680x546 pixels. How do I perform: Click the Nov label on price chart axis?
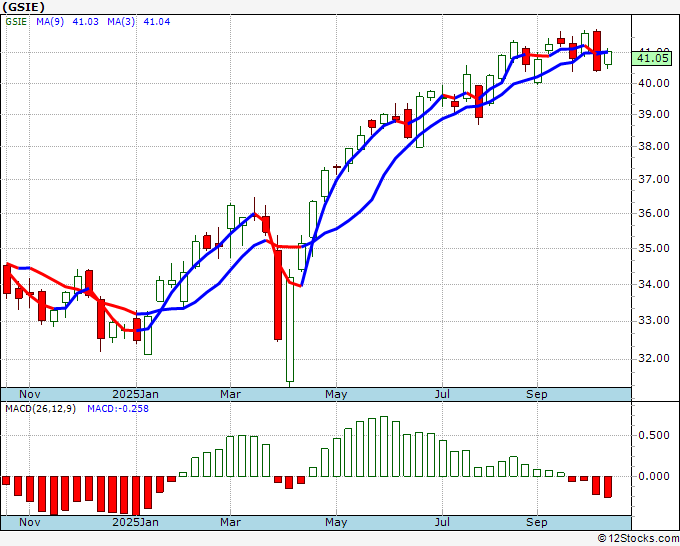tap(29, 394)
